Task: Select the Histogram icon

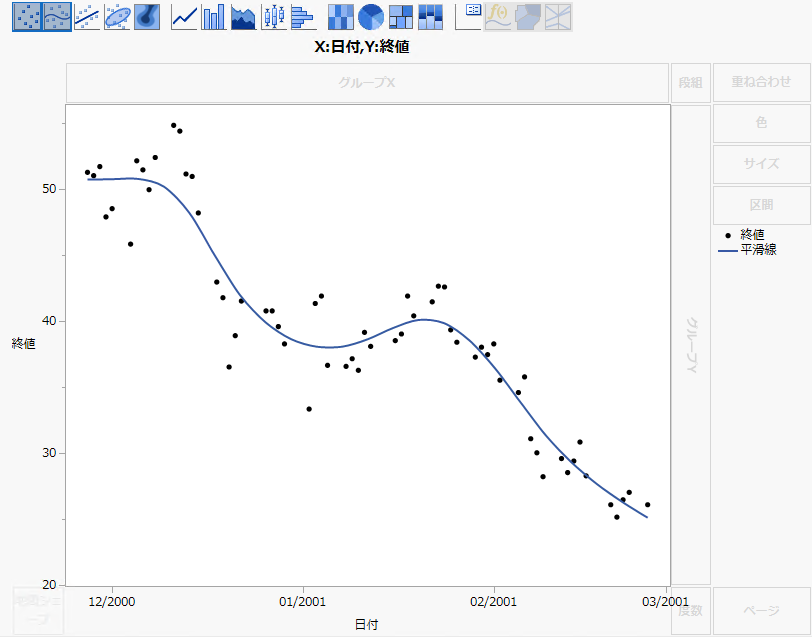Action: tap(303, 17)
